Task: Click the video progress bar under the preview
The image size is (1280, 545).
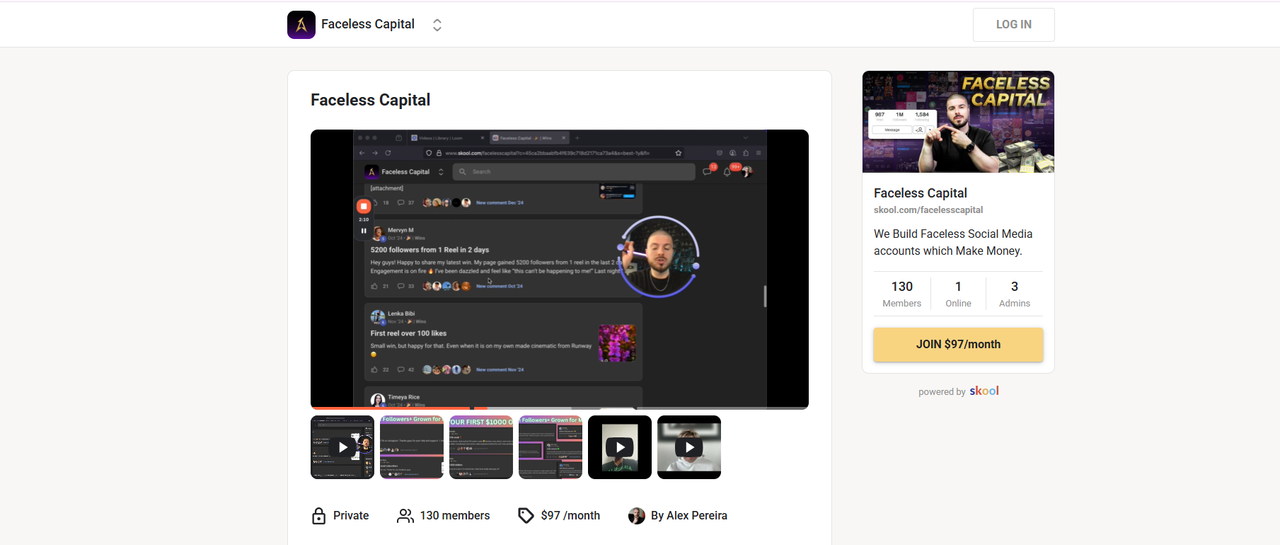Action: (559, 407)
